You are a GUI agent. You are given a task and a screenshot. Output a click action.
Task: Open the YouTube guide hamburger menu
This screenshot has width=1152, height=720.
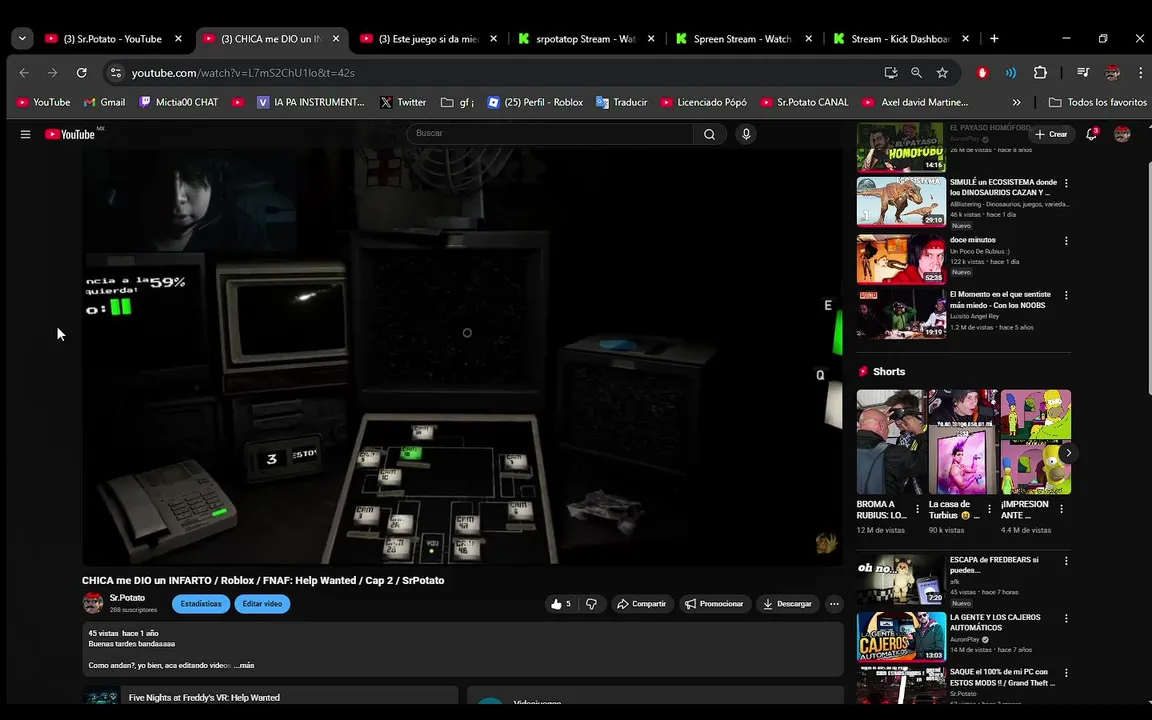[25, 134]
